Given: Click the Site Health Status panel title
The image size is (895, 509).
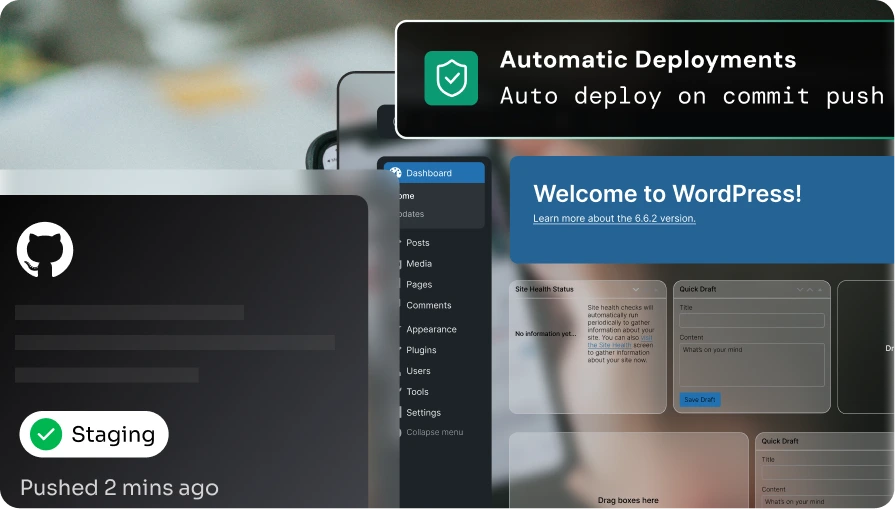Looking at the screenshot, I should click(544, 289).
